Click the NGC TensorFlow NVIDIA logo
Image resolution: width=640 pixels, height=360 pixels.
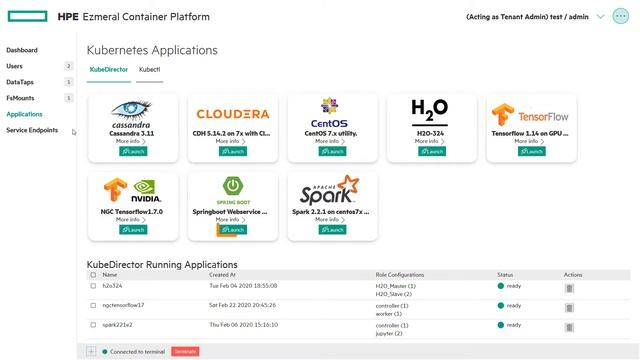coord(133,191)
